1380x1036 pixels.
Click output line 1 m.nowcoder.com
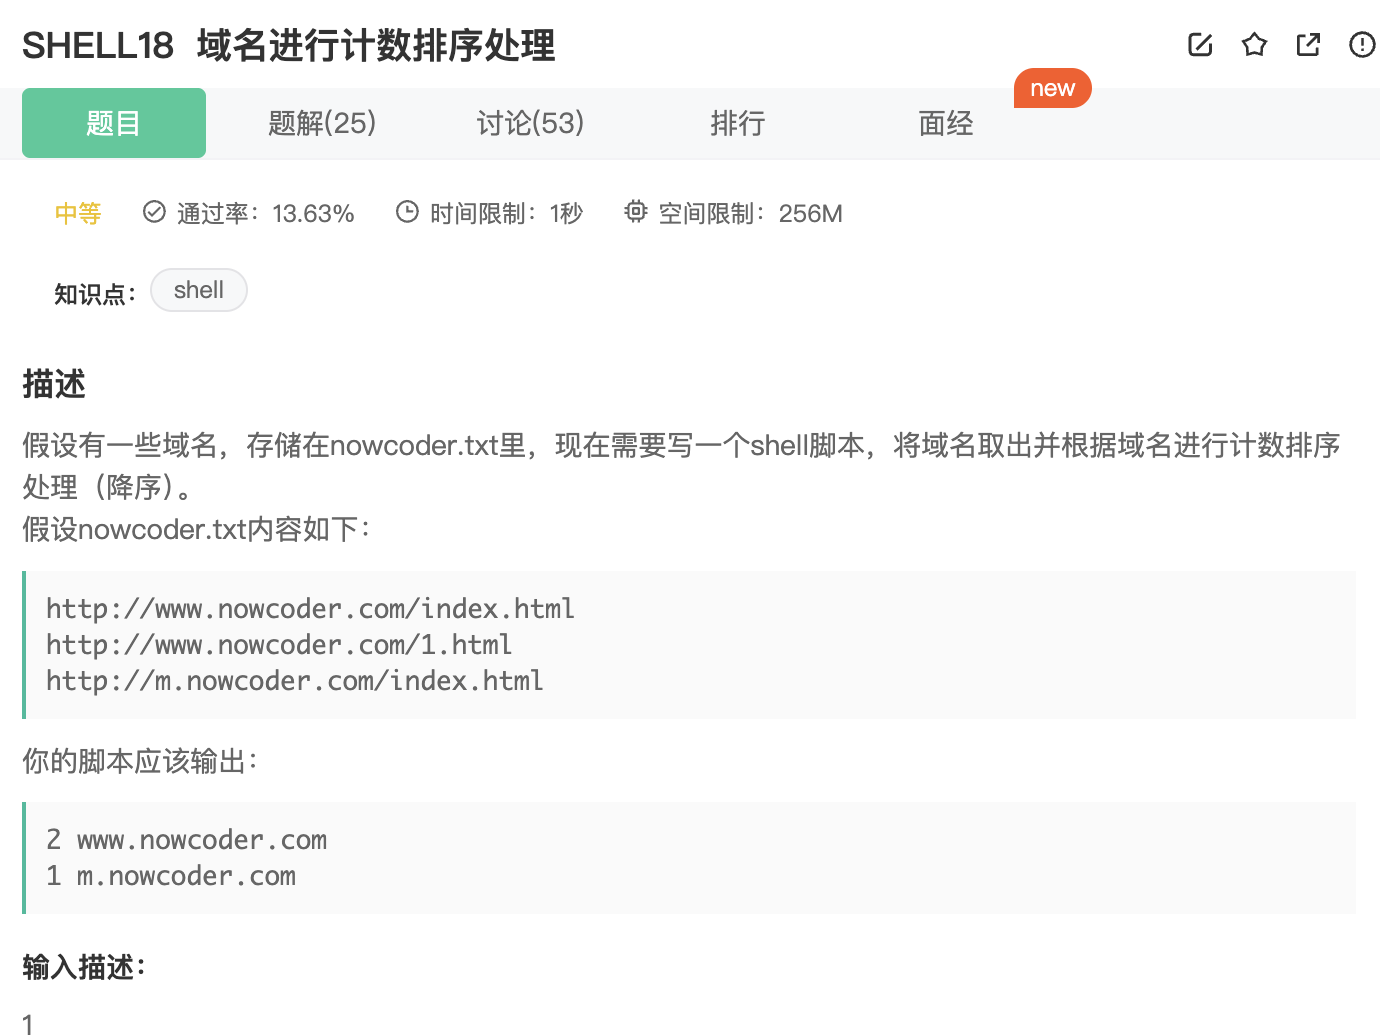coord(171,876)
